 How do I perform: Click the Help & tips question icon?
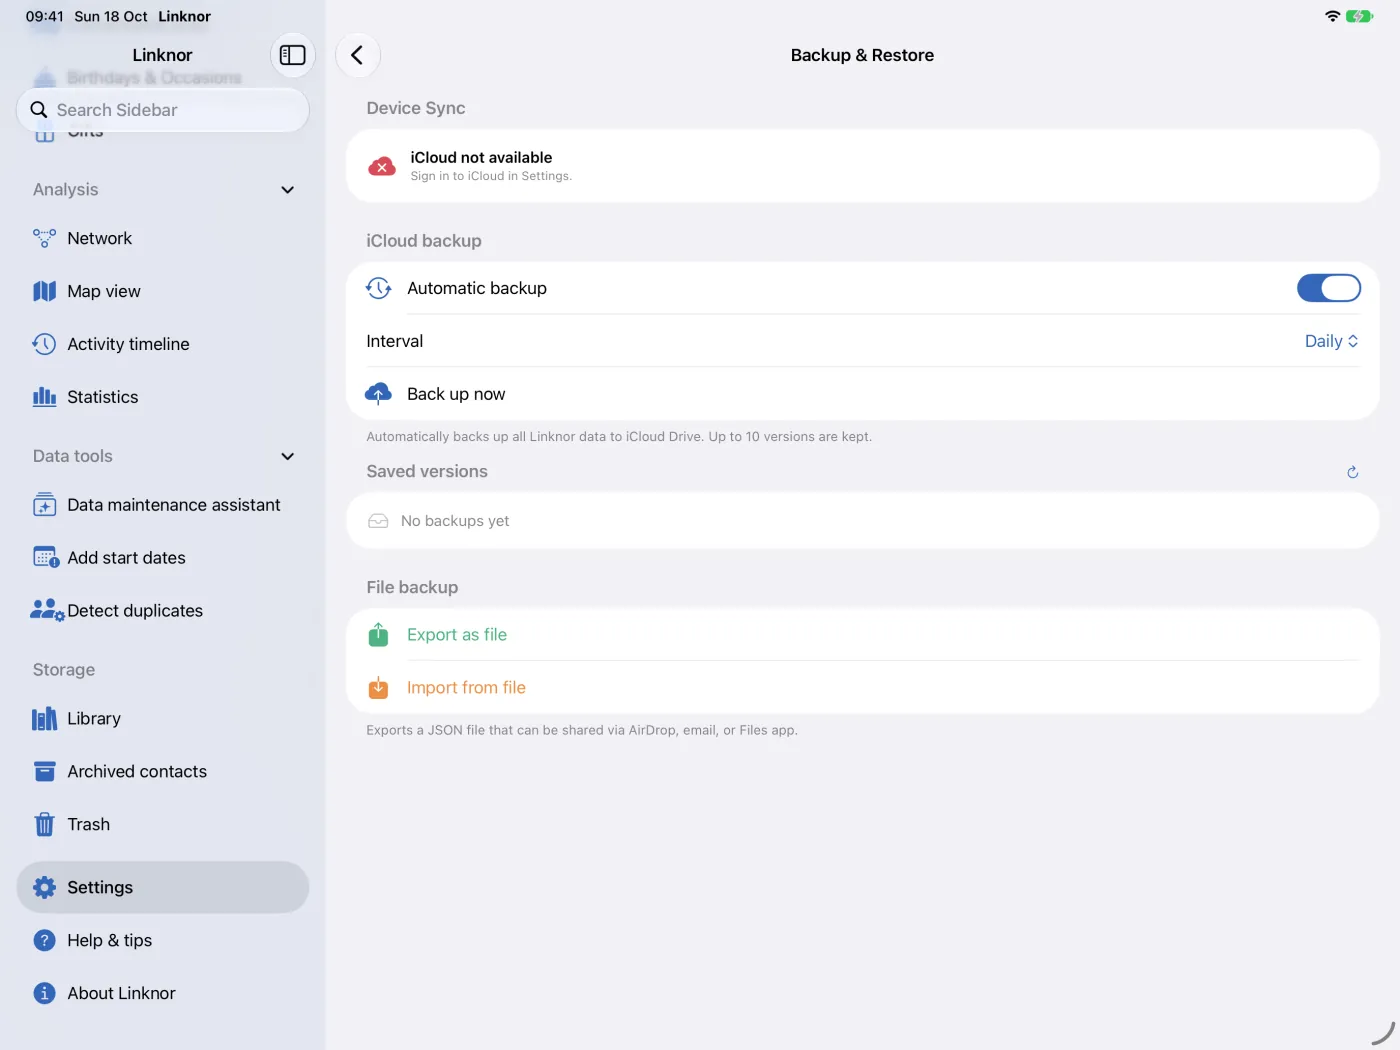[x=44, y=940]
